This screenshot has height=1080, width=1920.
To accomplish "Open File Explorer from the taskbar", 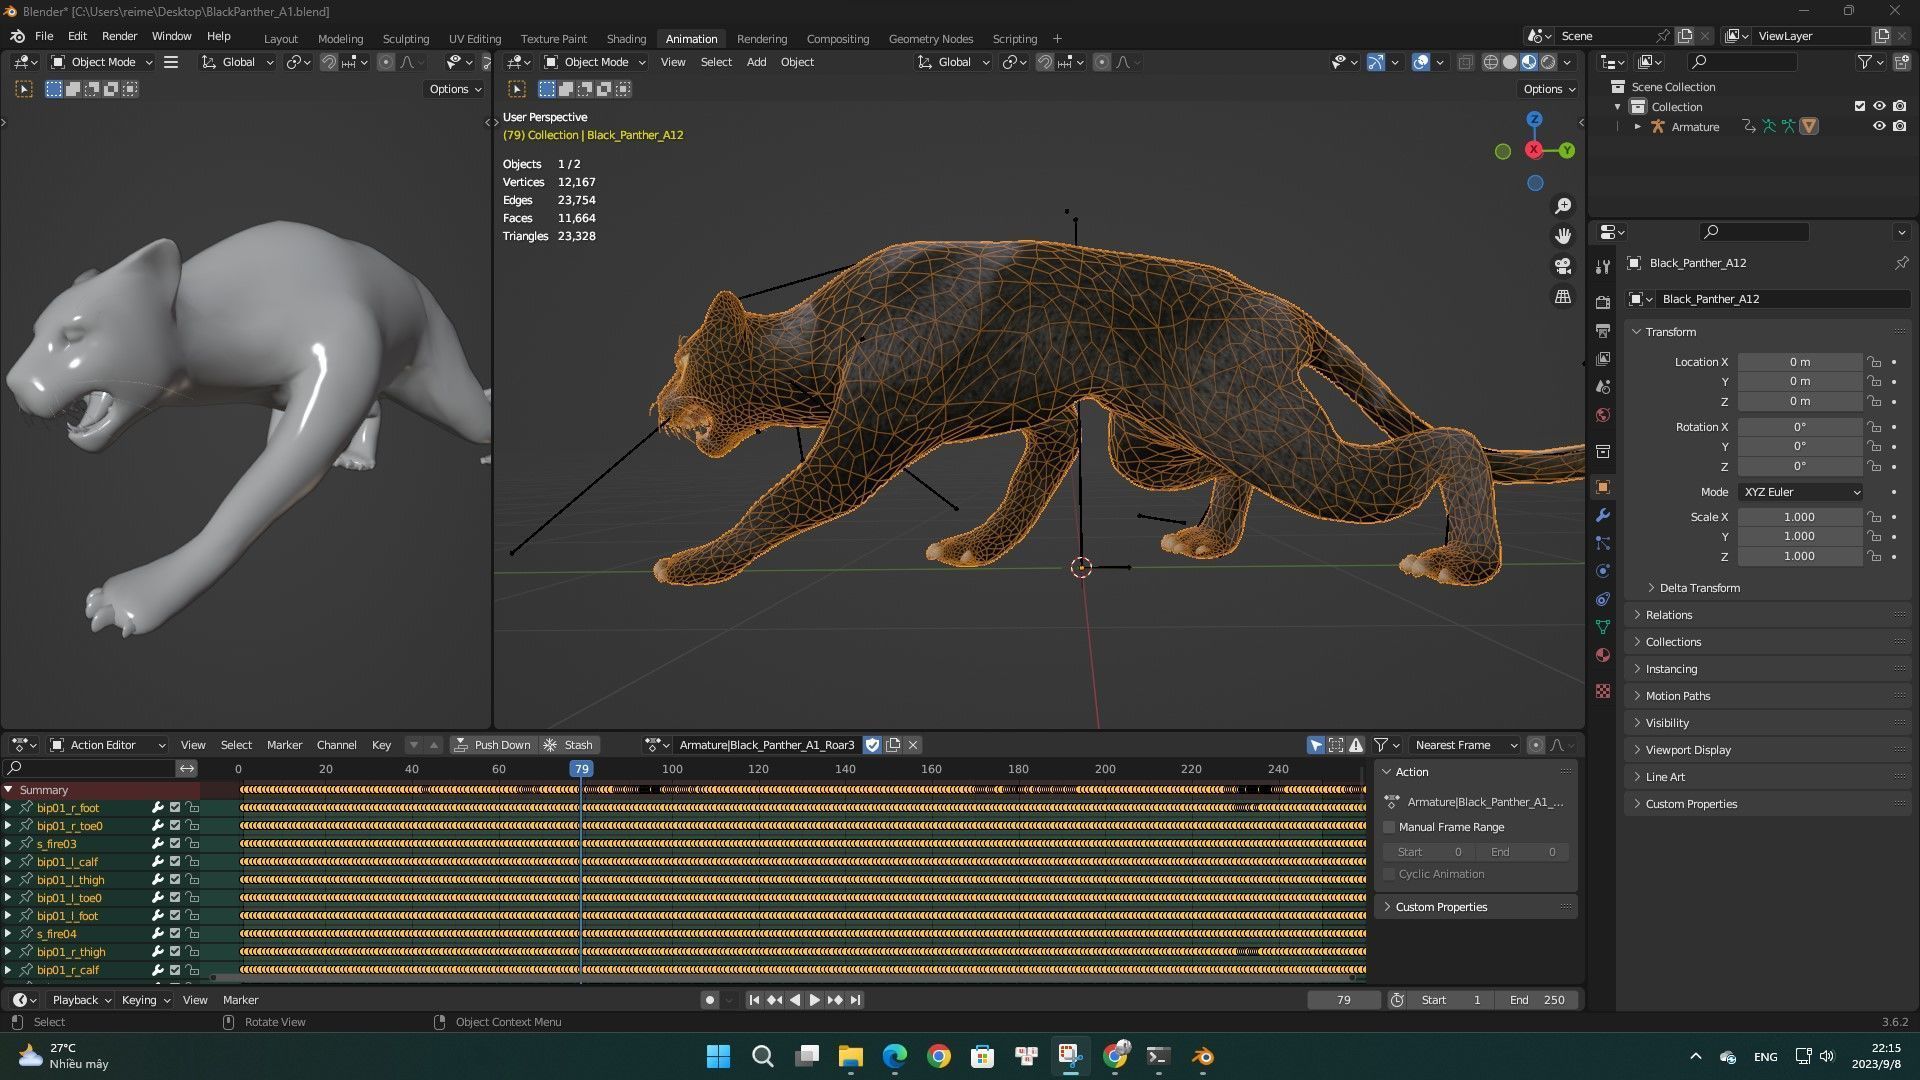I will tap(850, 1056).
